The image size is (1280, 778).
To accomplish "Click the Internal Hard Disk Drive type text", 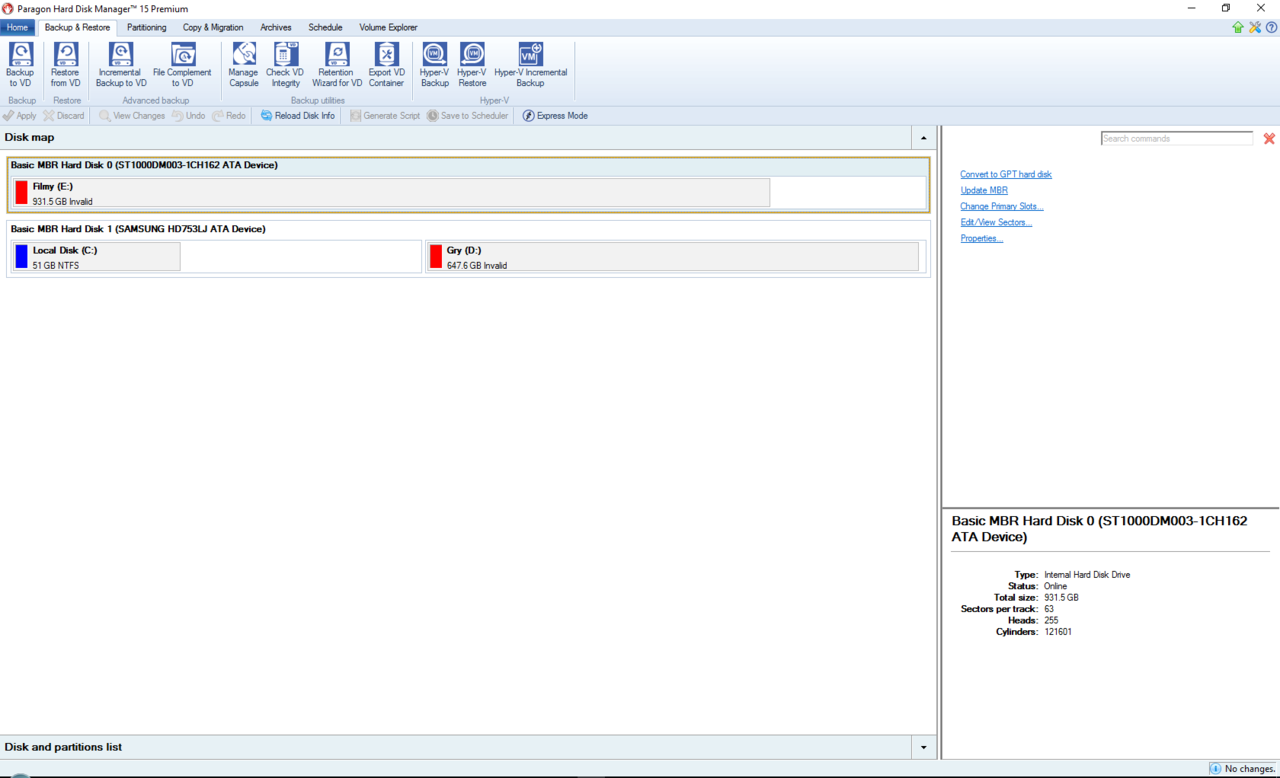I will 1087,575.
